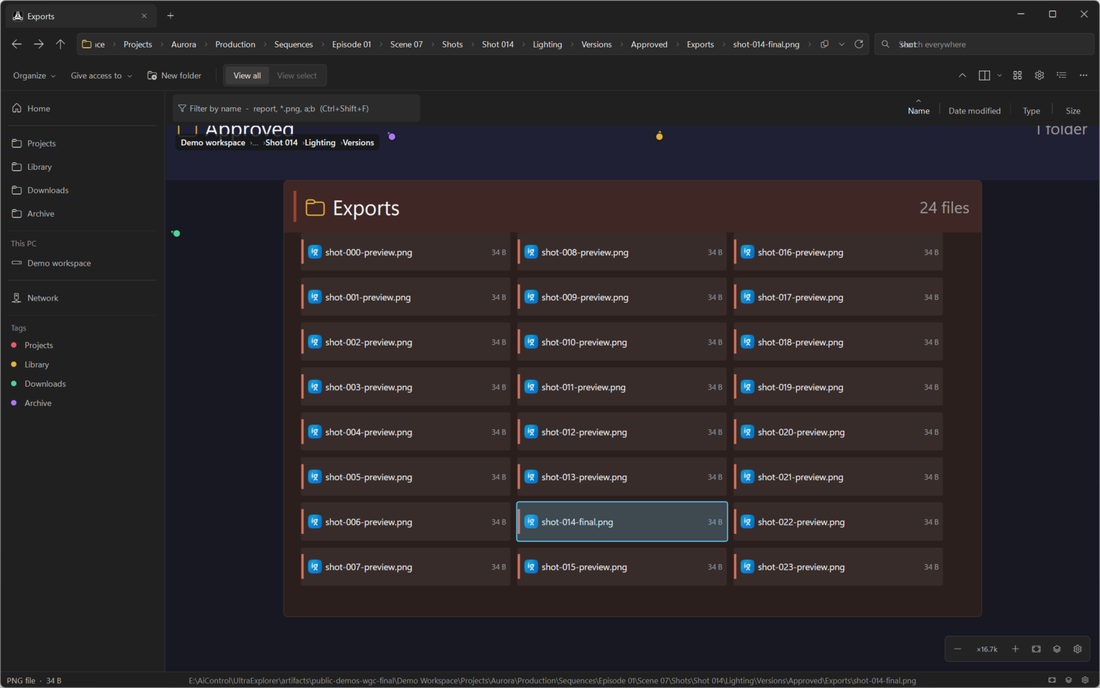
Task: Open the Give access to dropdown
Action: point(101,76)
